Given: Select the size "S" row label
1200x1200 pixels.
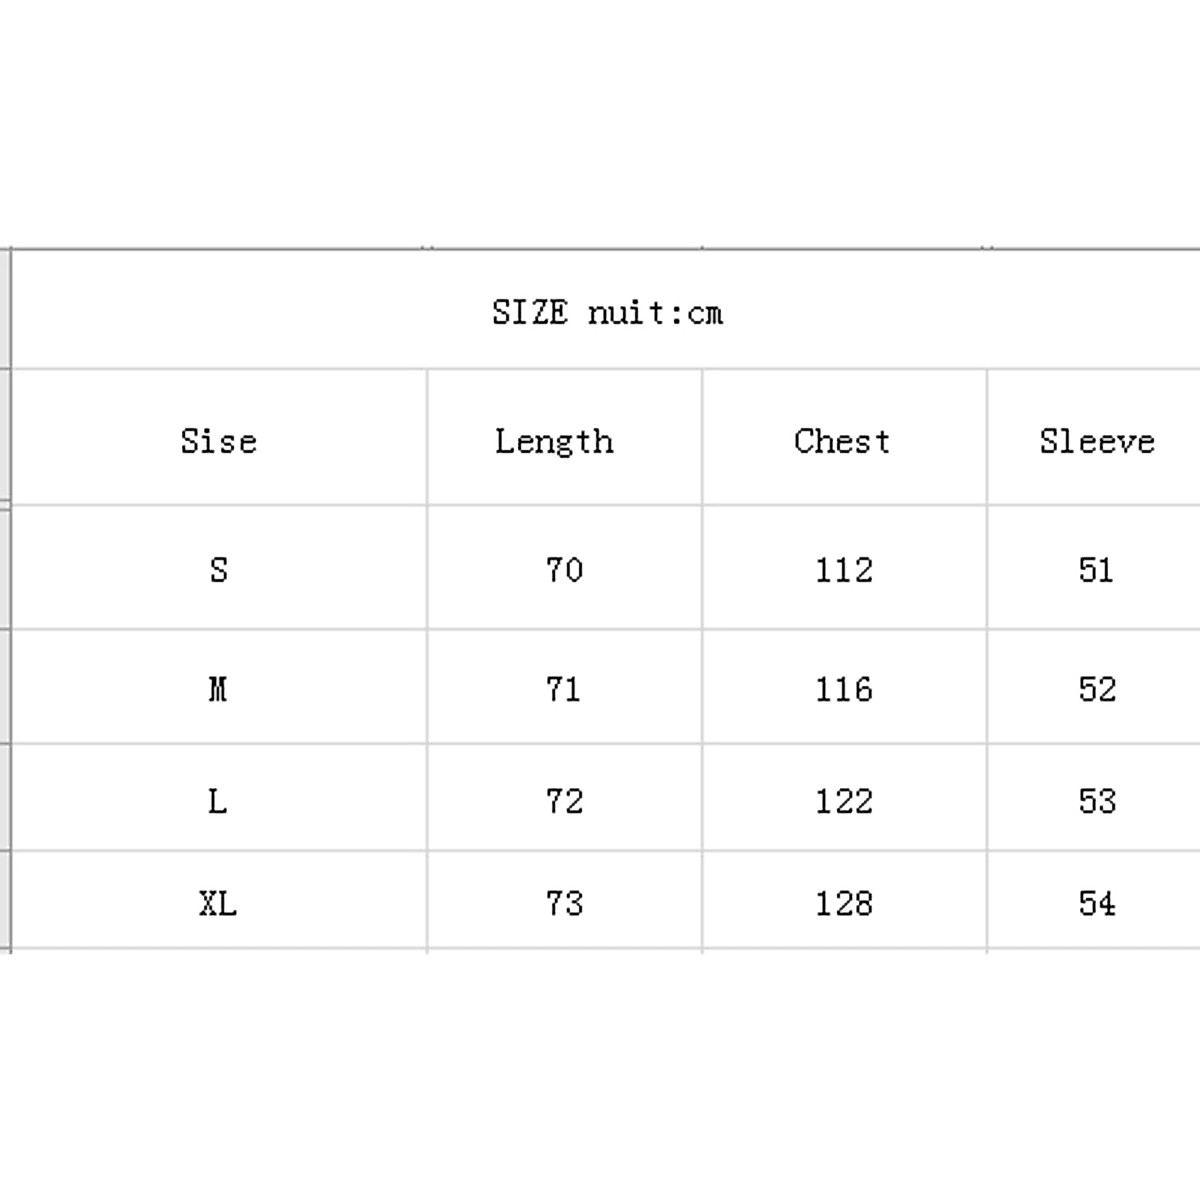Looking at the screenshot, I should point(219,570).
